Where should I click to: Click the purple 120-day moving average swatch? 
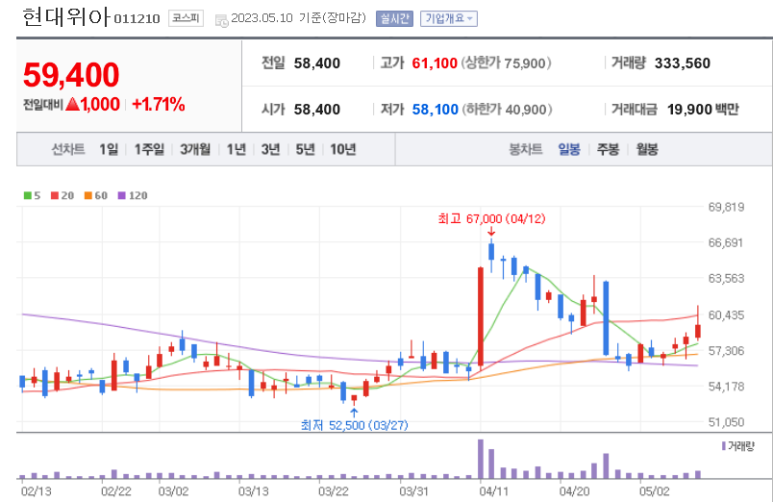pos(122,196)
